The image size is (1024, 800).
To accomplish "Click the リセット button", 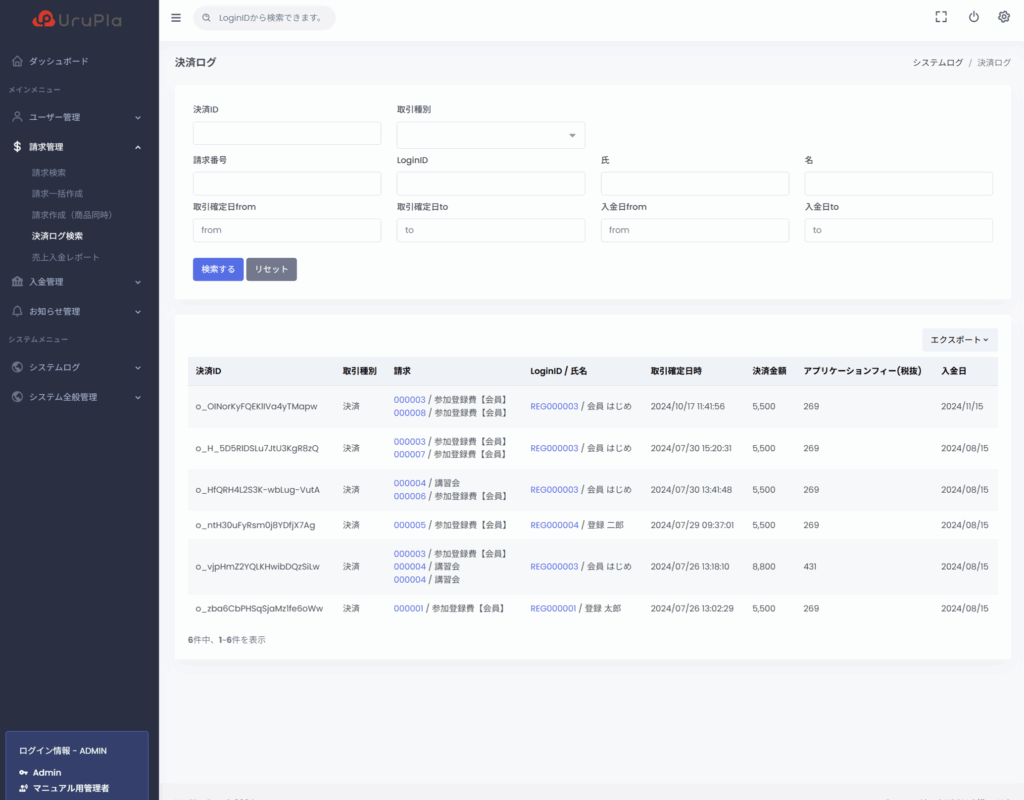I will (x=271, y=269).
